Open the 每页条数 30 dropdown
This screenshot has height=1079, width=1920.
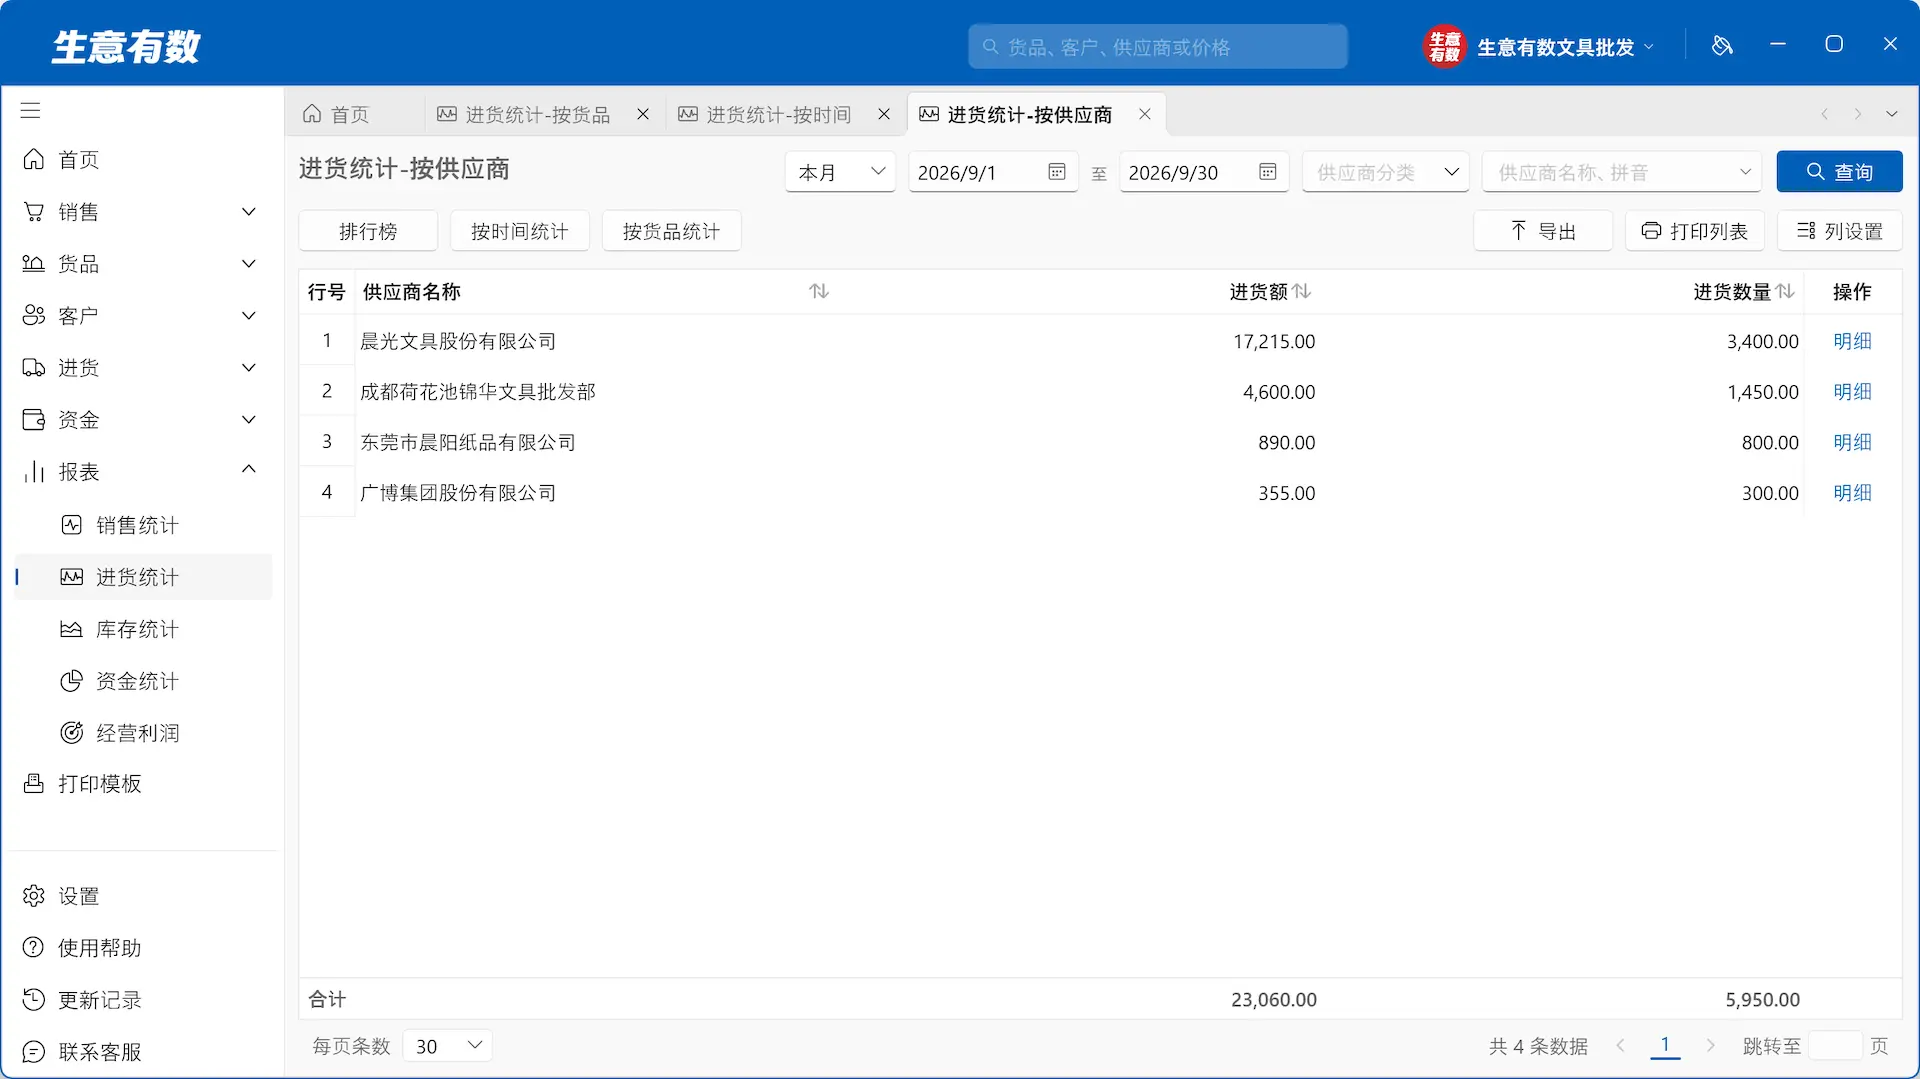pos(448,1046)
